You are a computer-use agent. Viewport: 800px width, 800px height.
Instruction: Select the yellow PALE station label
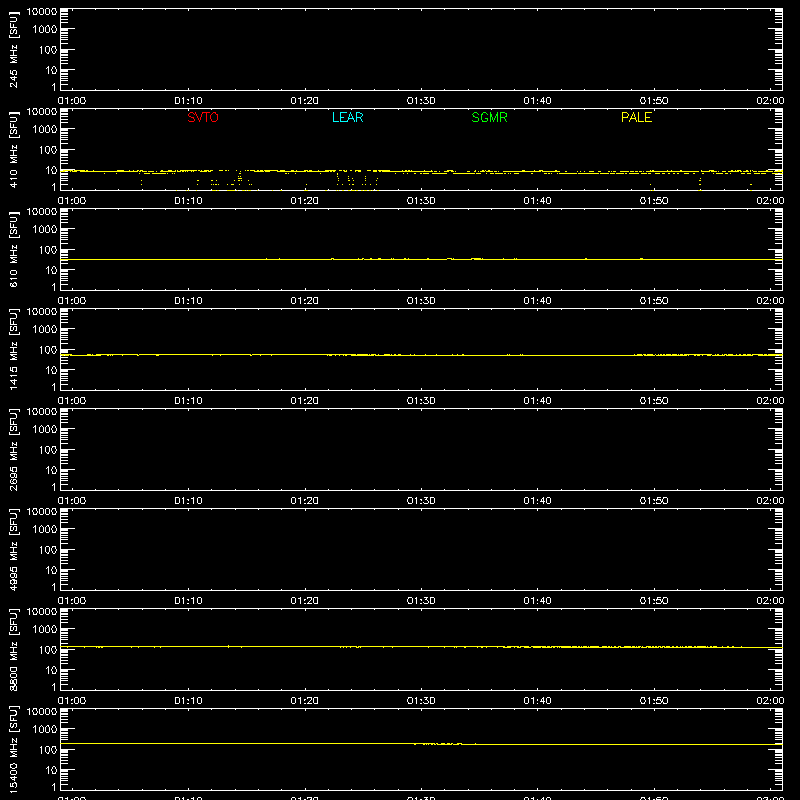[x=636, y=117]
